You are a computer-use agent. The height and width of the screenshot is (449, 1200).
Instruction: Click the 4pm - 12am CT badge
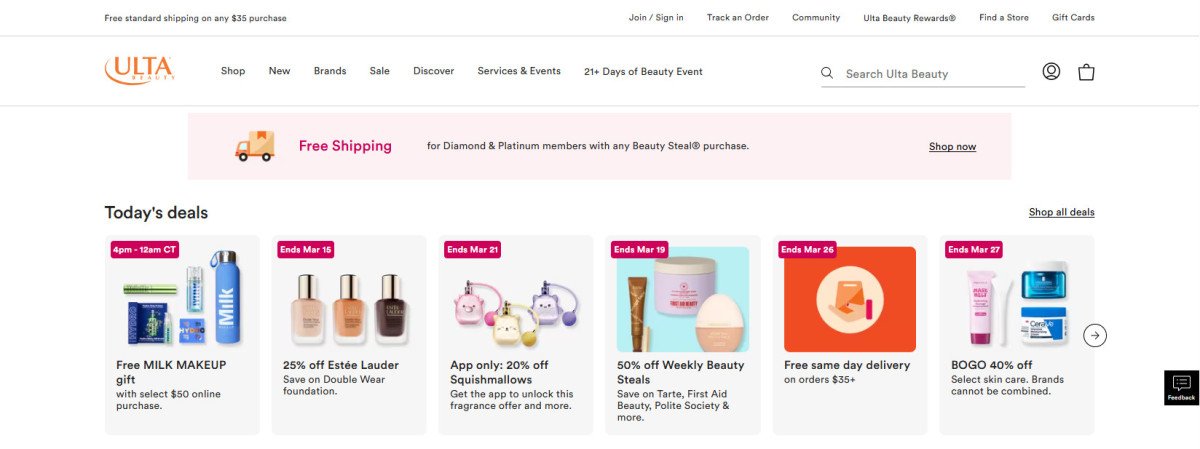click(x=145, y=249)
